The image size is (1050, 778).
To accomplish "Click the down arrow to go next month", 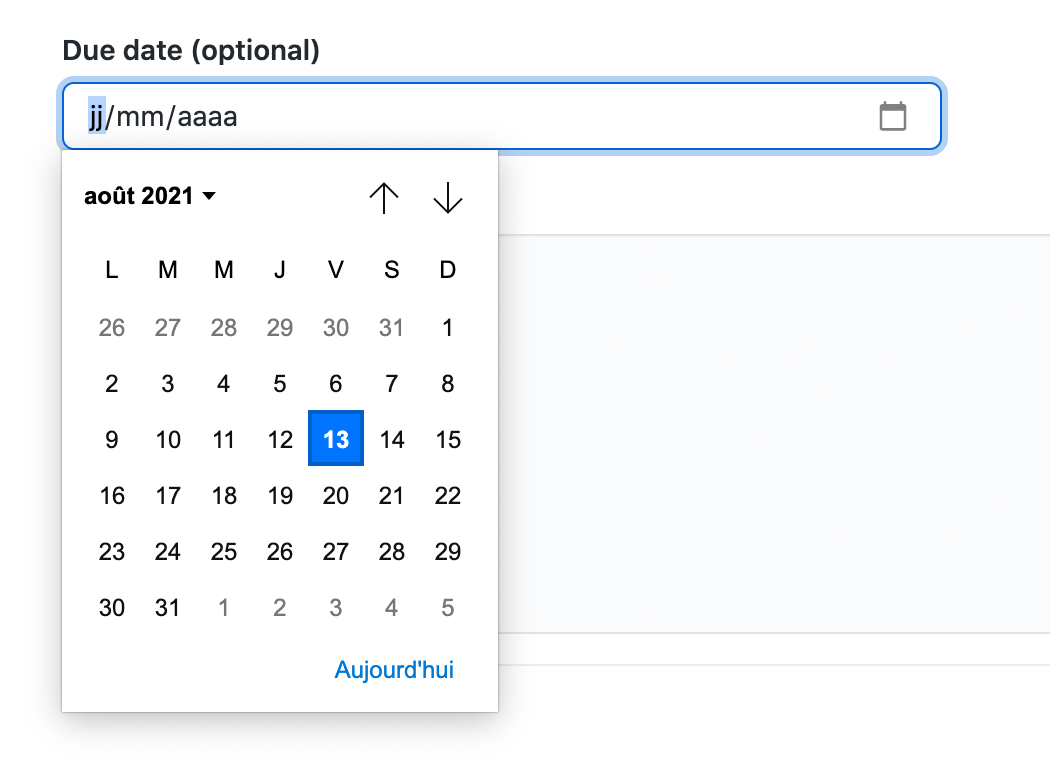I will coord(447,197).
